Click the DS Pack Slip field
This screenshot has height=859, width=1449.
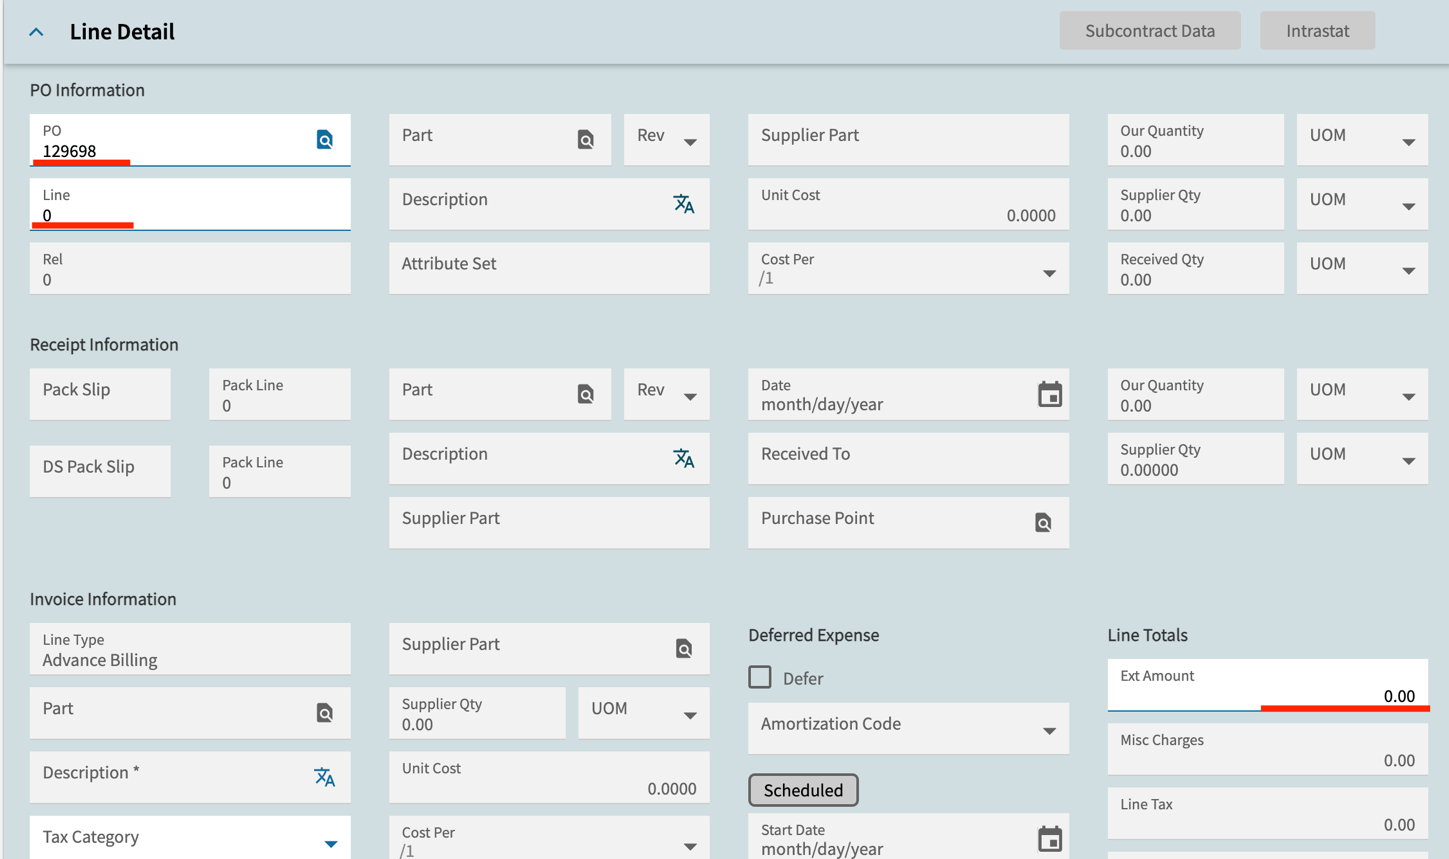click(x=100, y=471)
